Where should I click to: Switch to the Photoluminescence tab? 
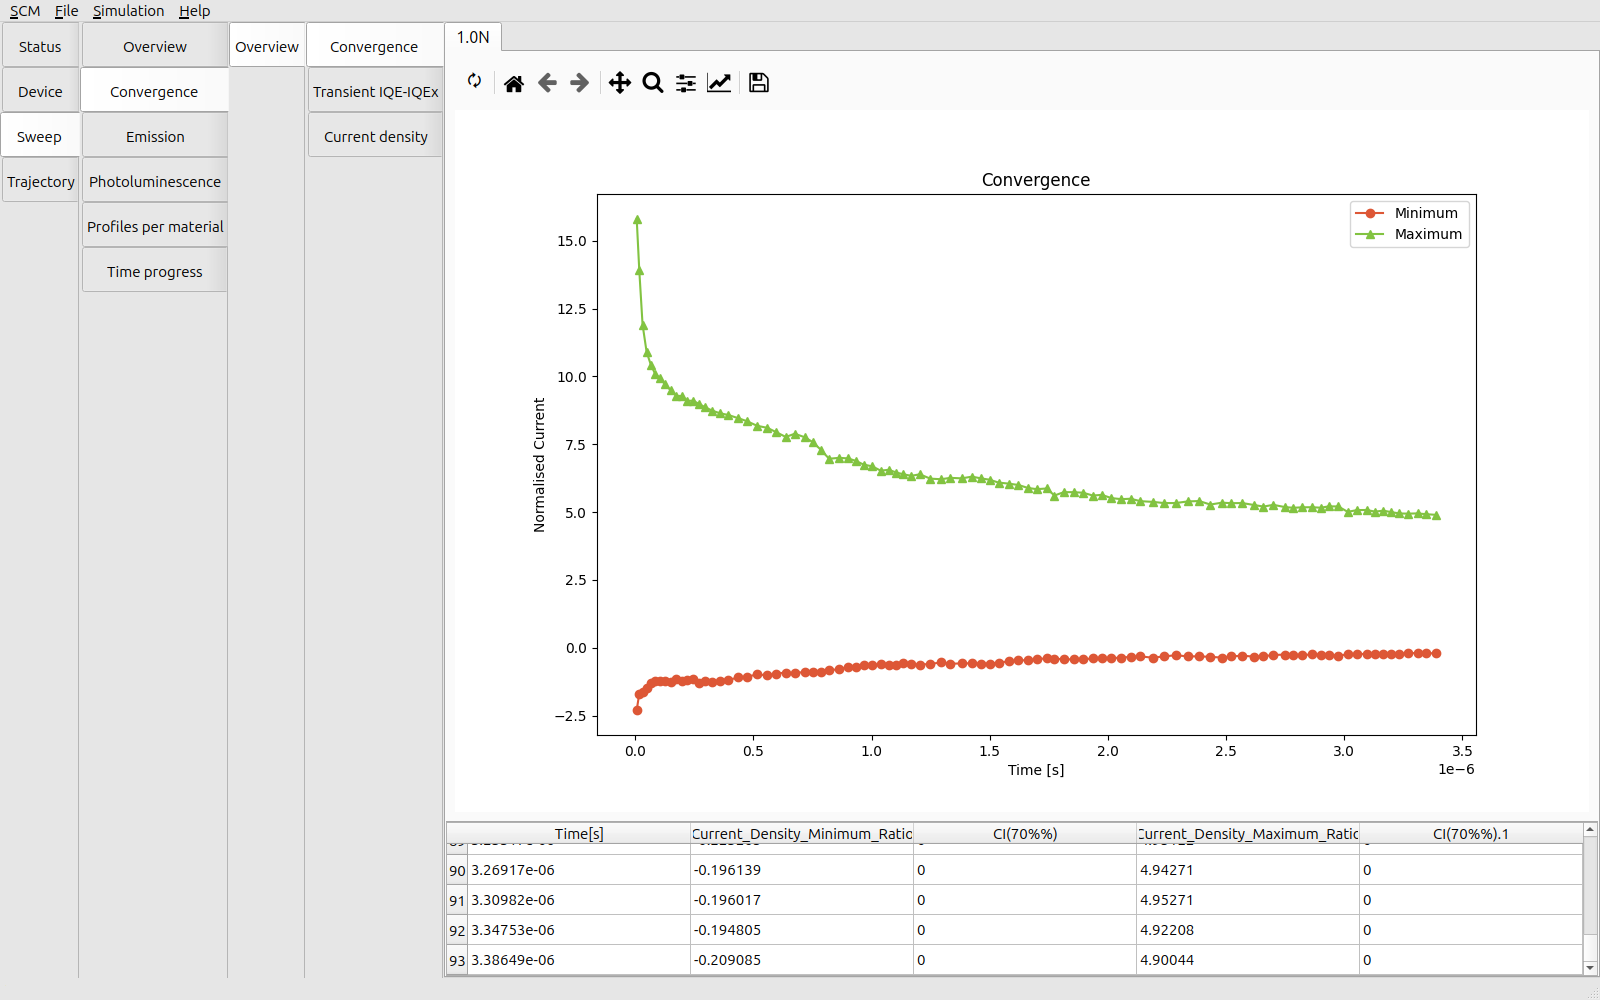(x=155, y=182)
